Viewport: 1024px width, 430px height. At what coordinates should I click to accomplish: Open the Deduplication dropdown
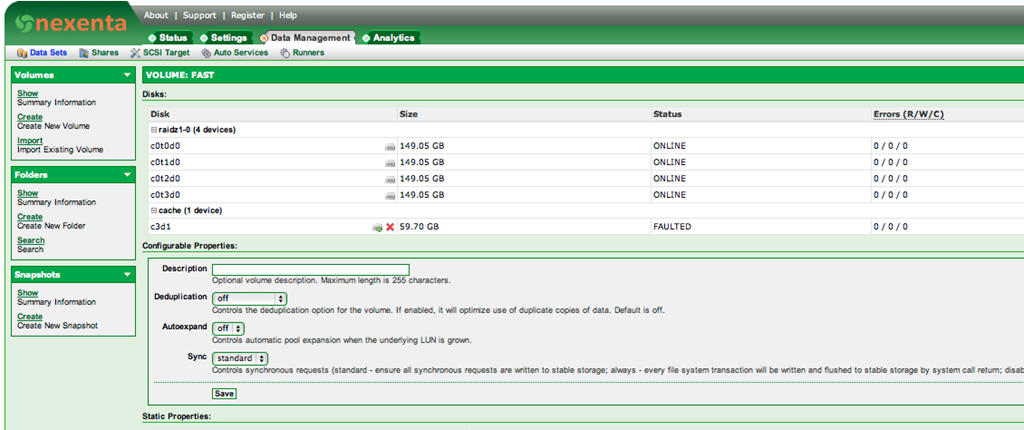[x=250, y=298]
